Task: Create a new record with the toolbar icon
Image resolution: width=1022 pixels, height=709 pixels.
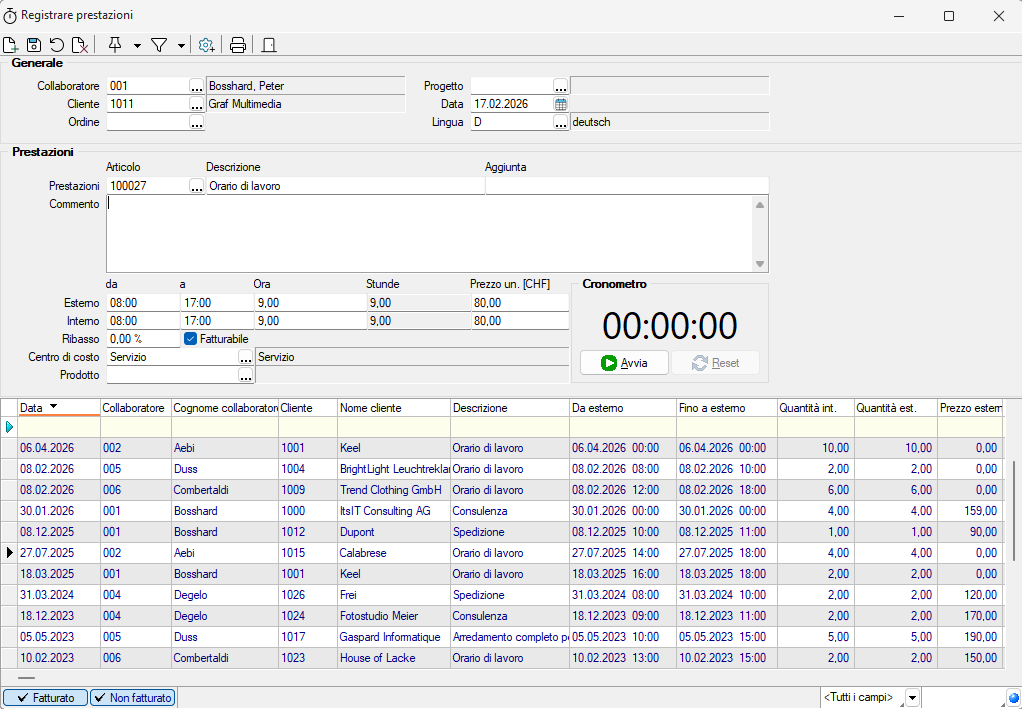Action: [11, 45]
